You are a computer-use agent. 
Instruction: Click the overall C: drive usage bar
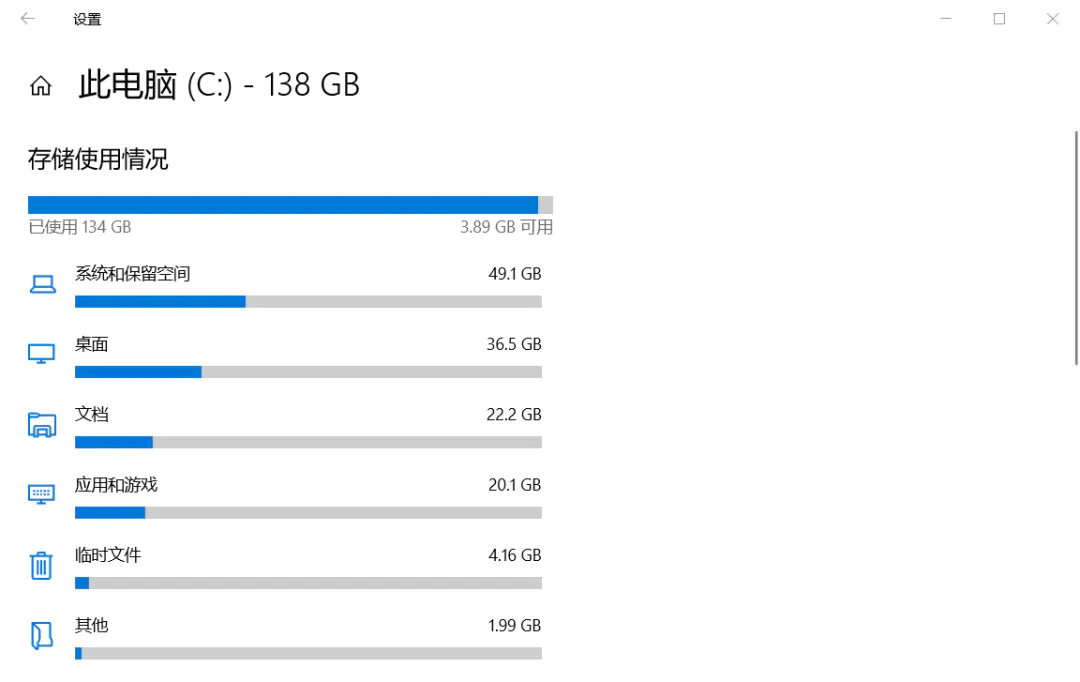[x=290, y=205]
